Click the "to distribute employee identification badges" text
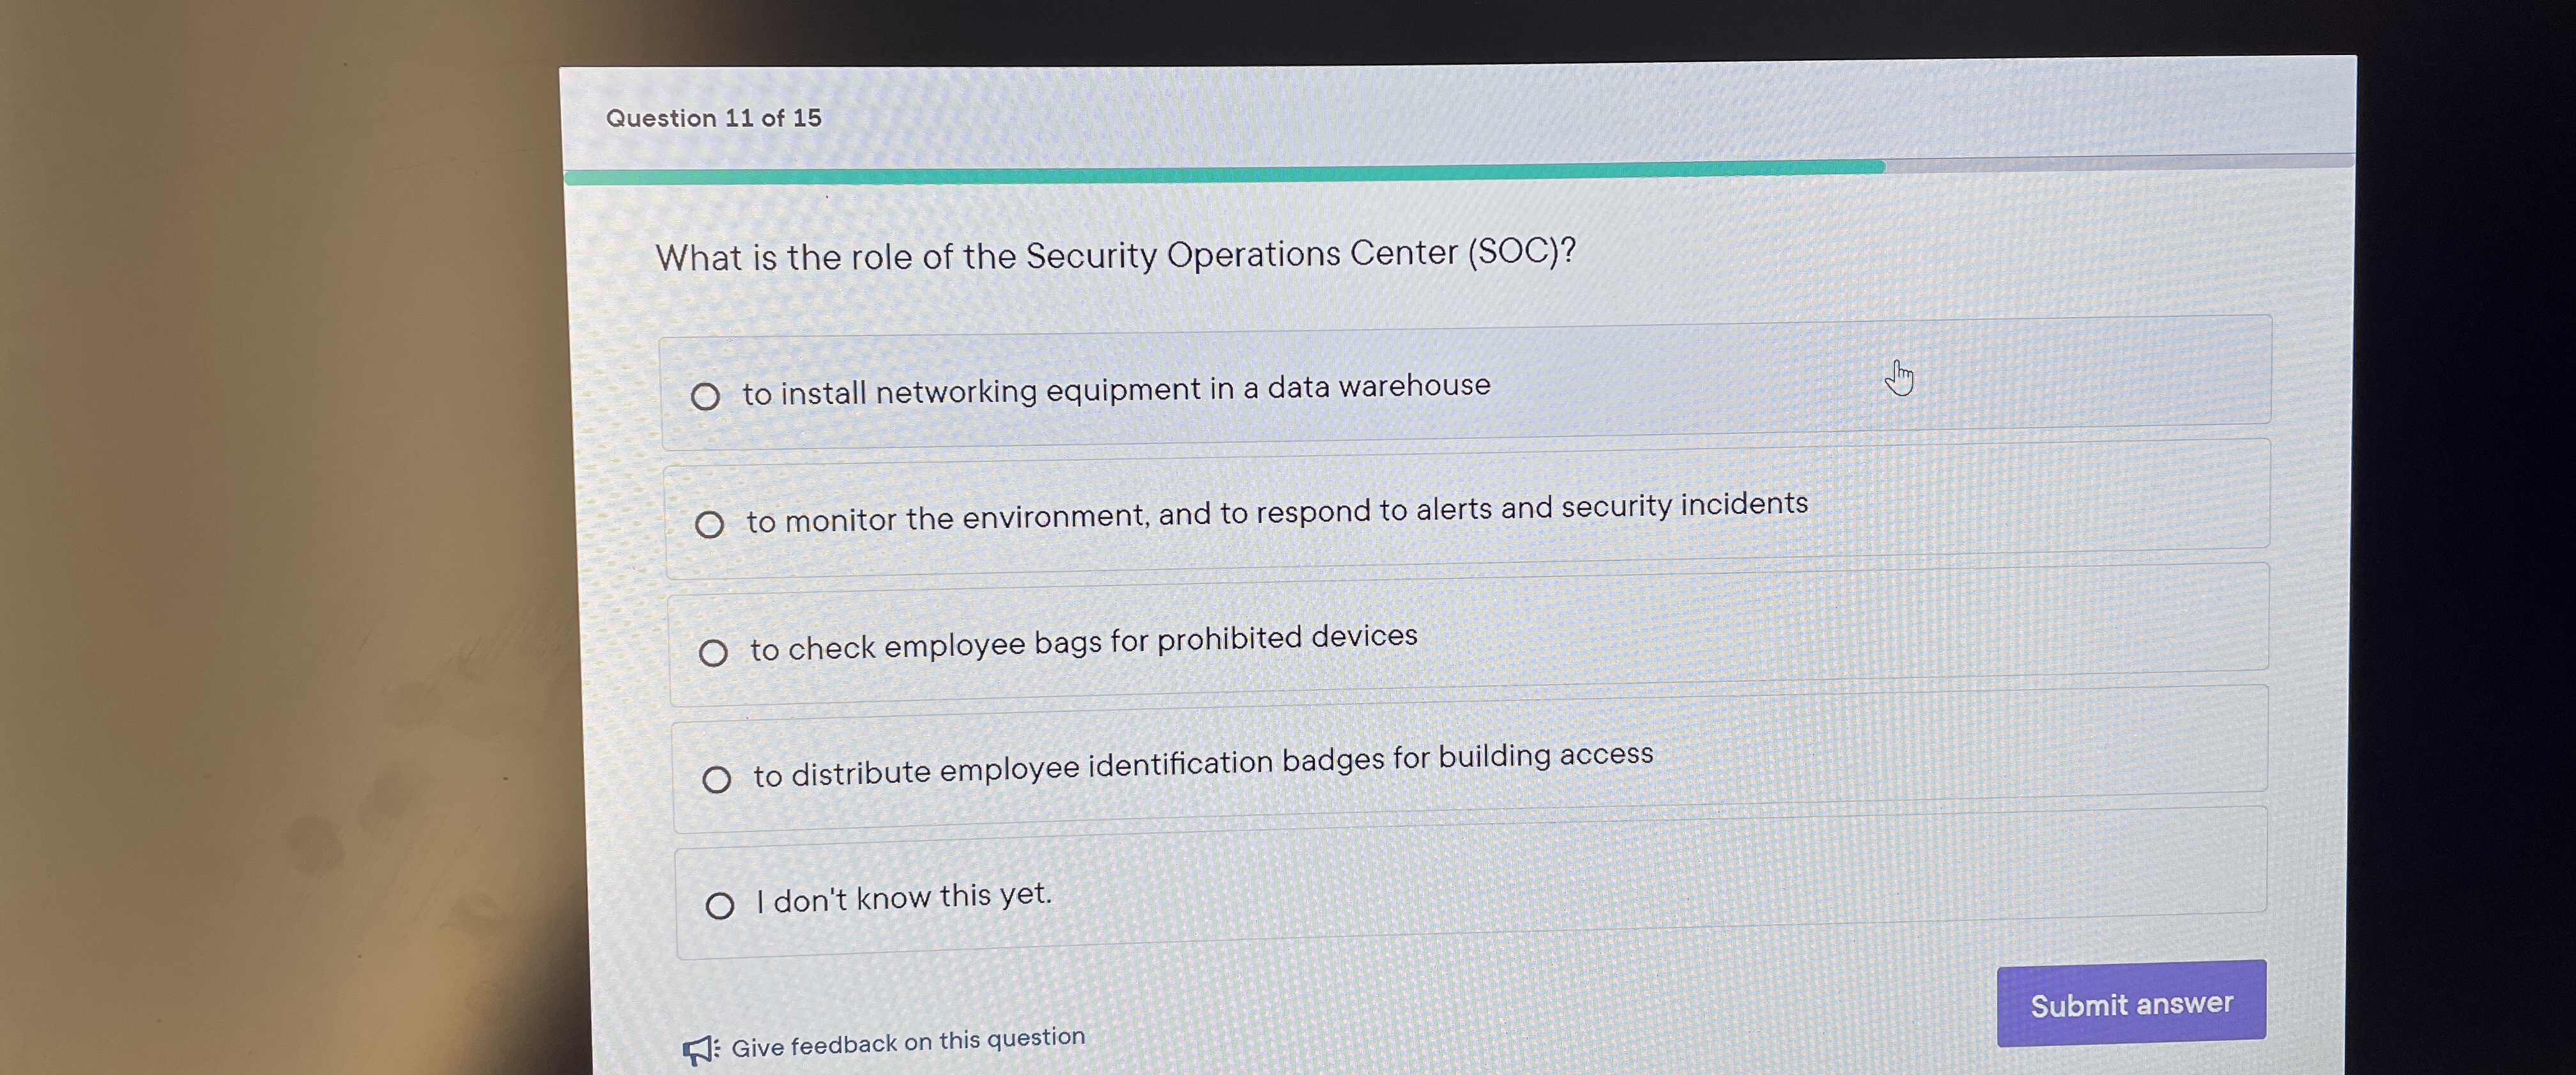This screenshot has width=2576, height=1075. click(x=1202, y=764)
